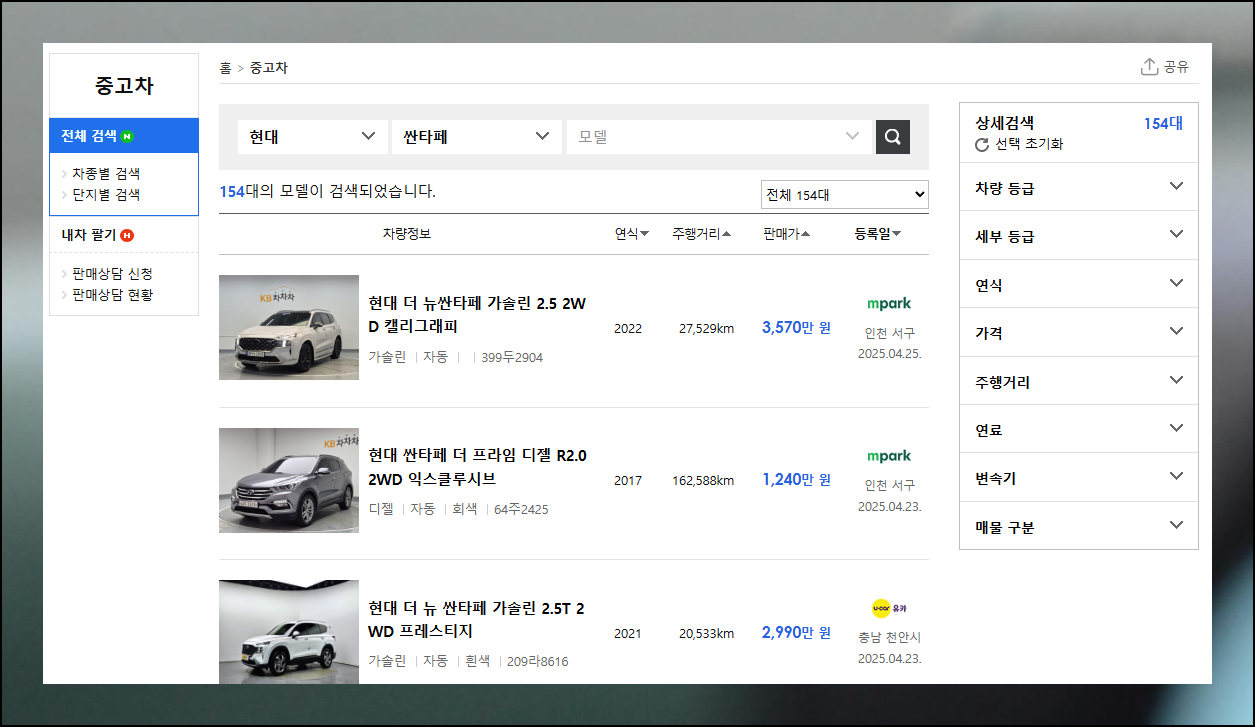Screen dimensions: 1255x727
Task: Expand the 가격 filter section
Action: point(1078,332)
